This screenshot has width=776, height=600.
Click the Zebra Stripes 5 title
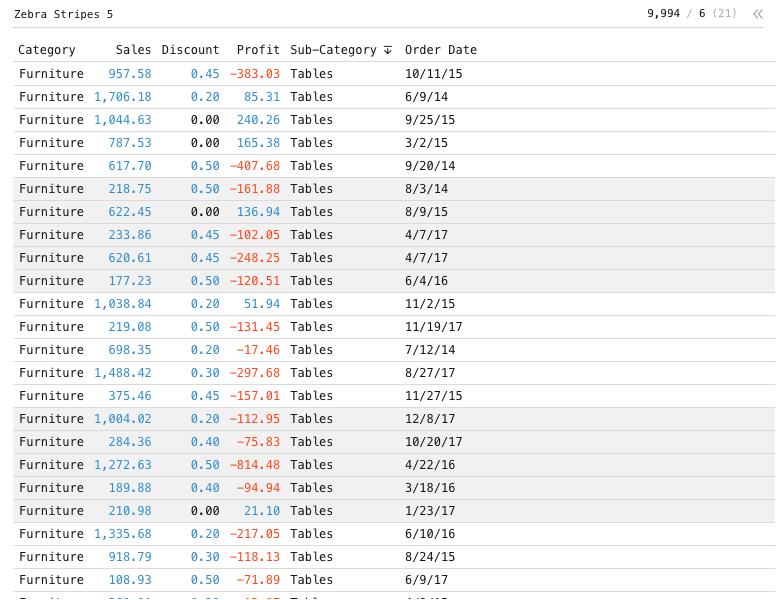(64, 14)
